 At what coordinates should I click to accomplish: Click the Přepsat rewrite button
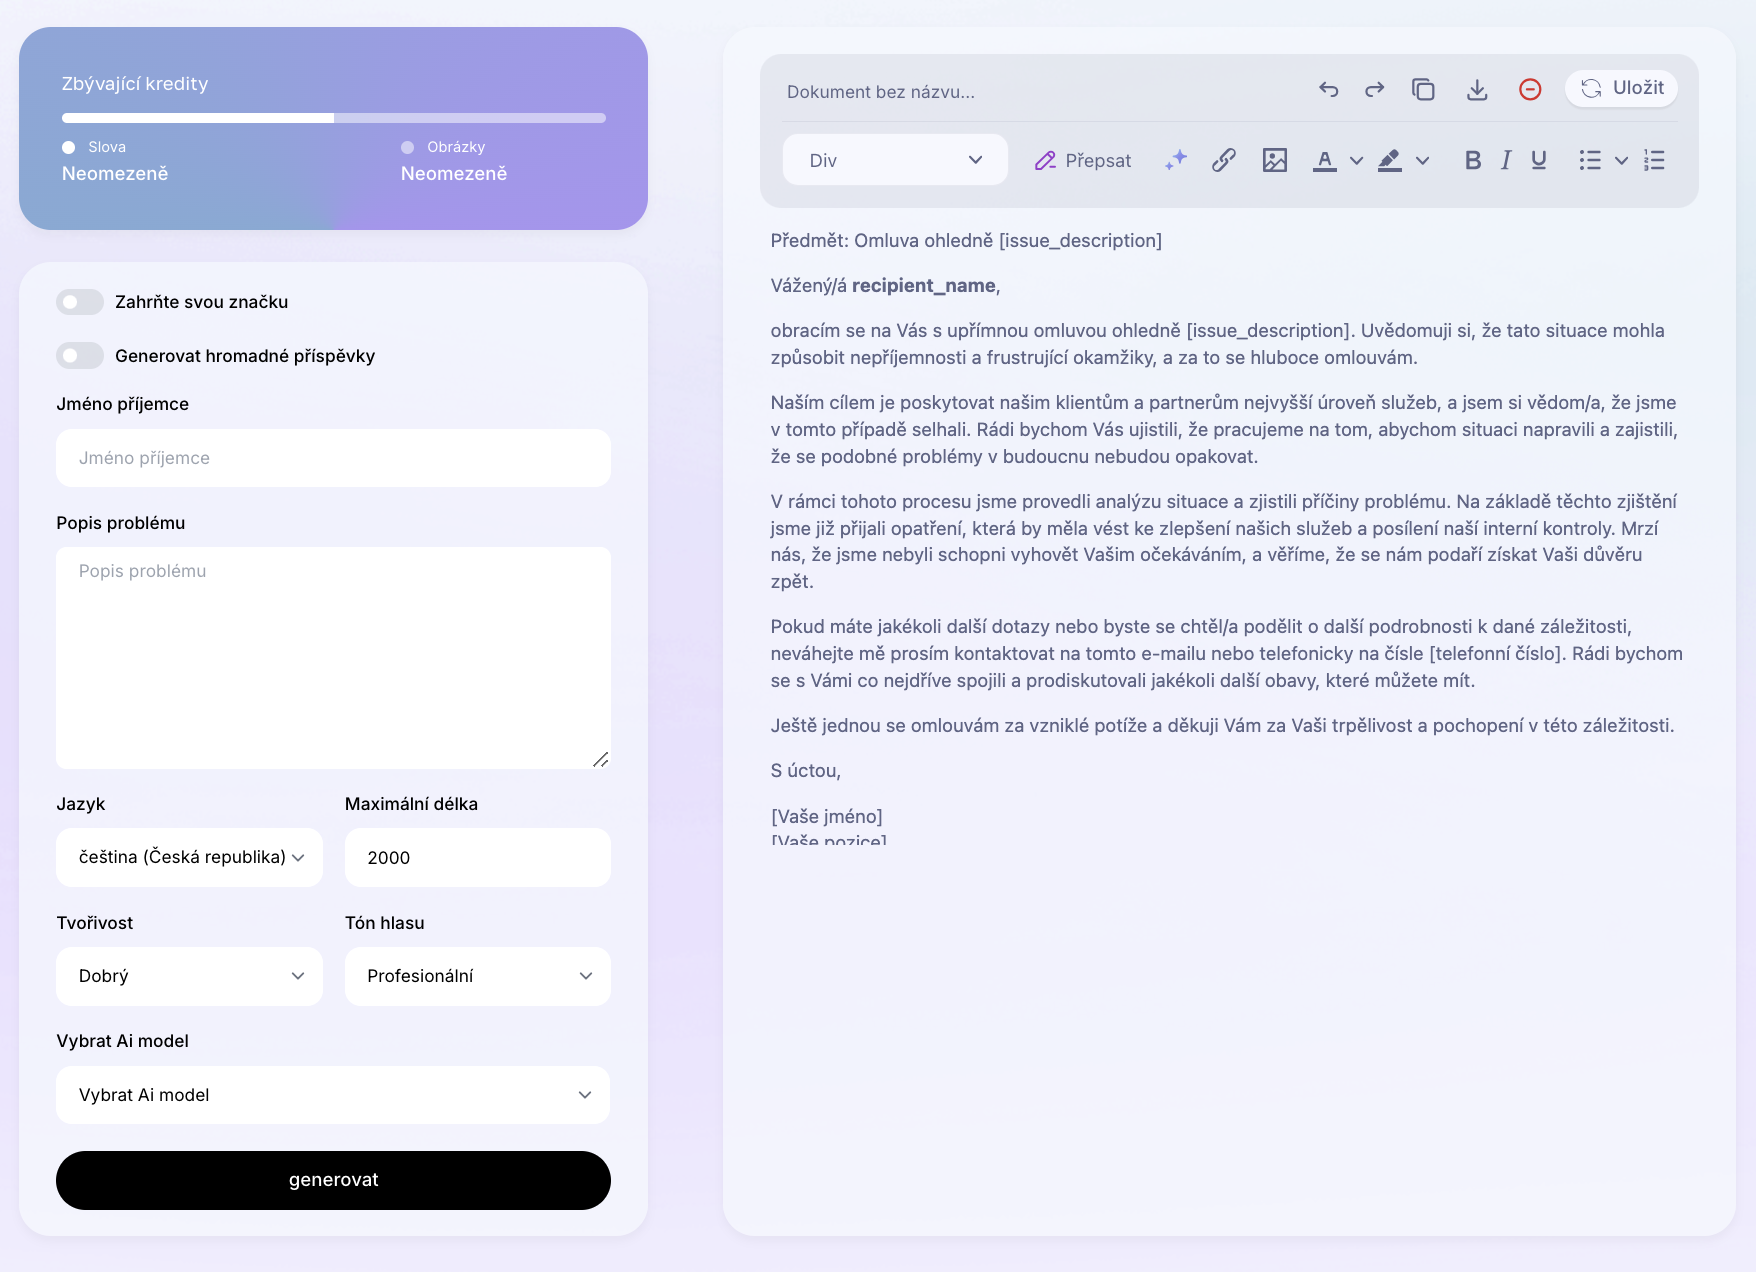(1083, 160)
